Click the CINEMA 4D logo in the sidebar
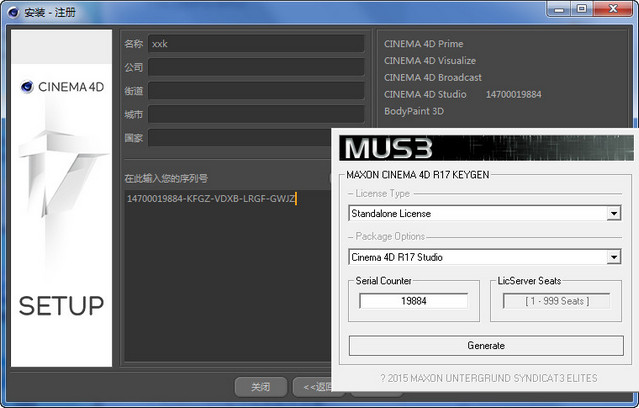The width and height of the screenshot is (639, 408). click(62, 87)
